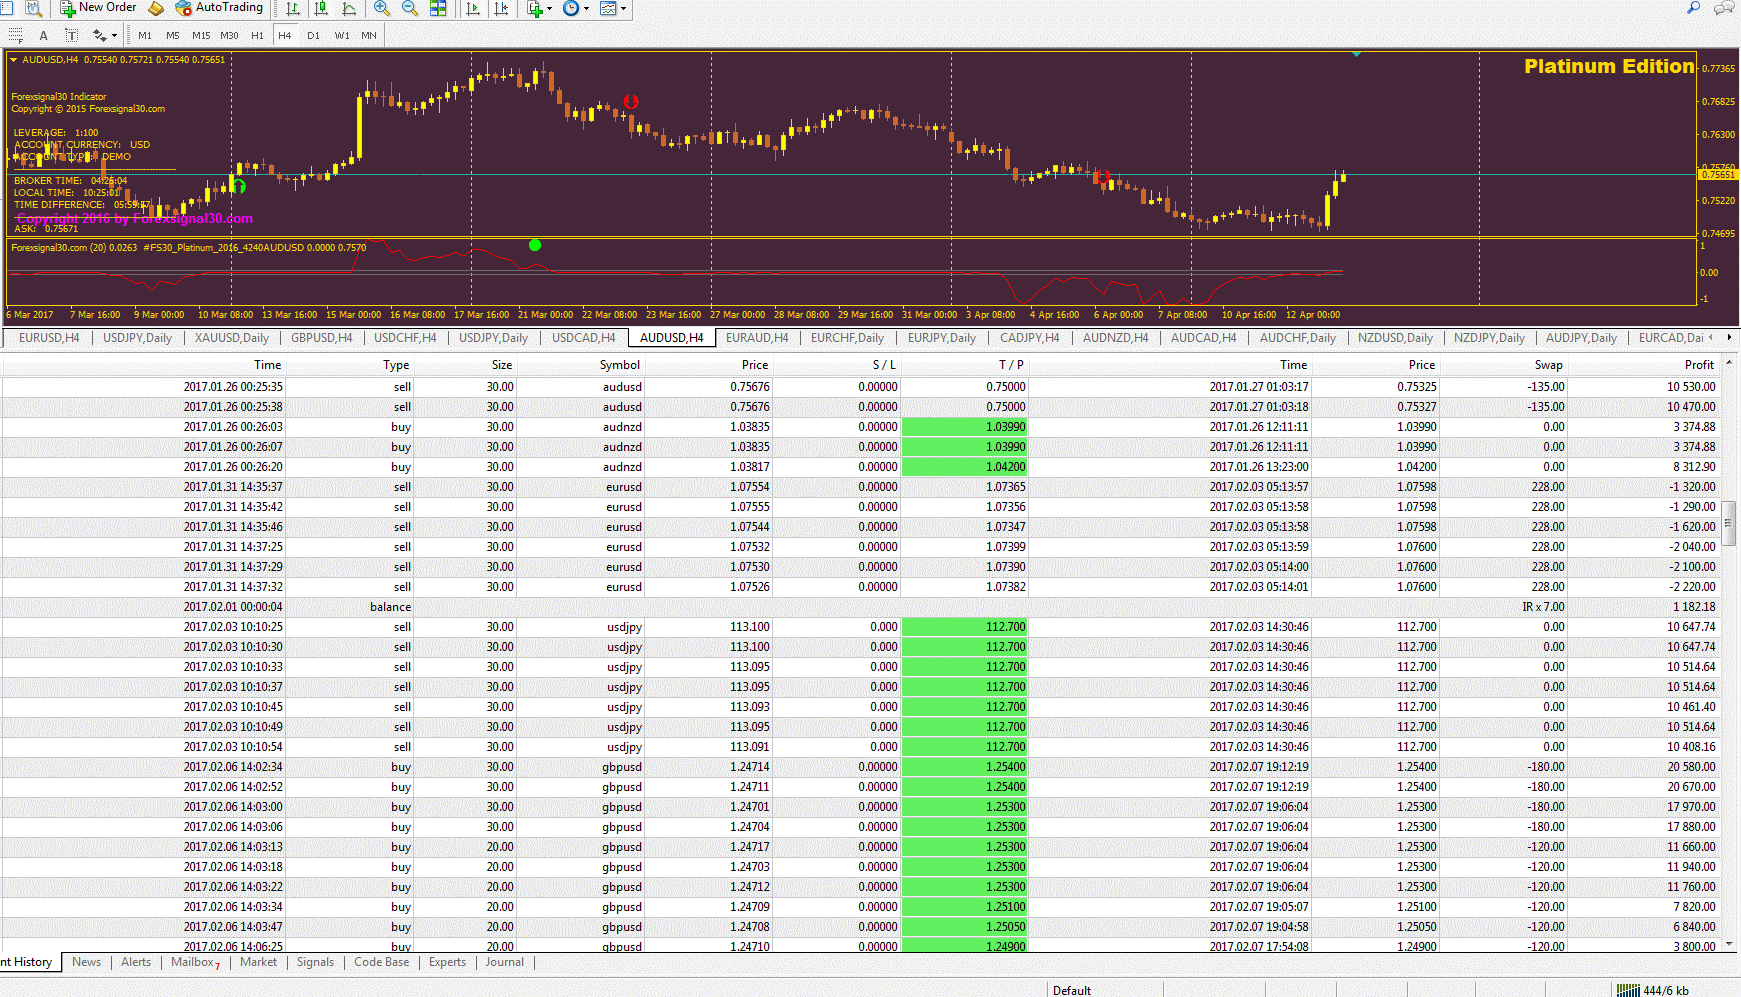
Task: Tile chart windows with the grid icon
Action: (438, 8)
